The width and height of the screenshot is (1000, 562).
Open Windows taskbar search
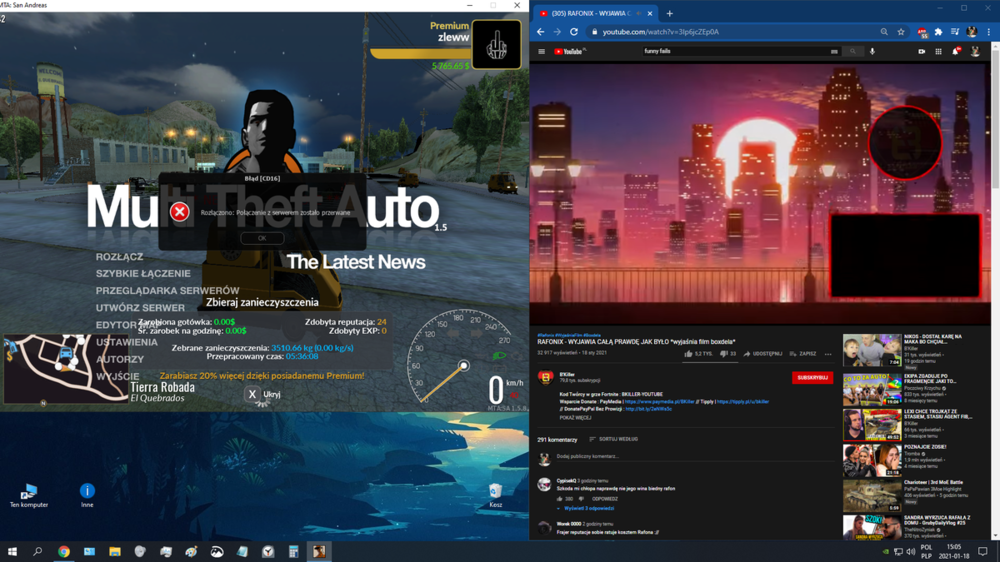click(x=38, y=552)
